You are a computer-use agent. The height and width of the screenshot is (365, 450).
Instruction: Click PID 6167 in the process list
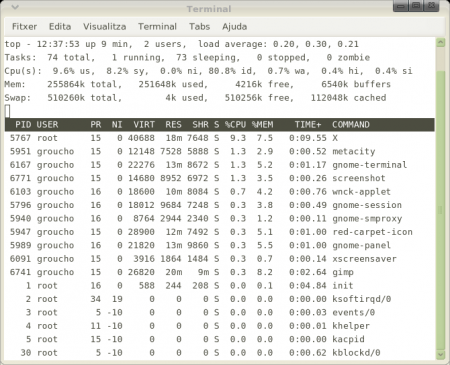click(20, 165)
